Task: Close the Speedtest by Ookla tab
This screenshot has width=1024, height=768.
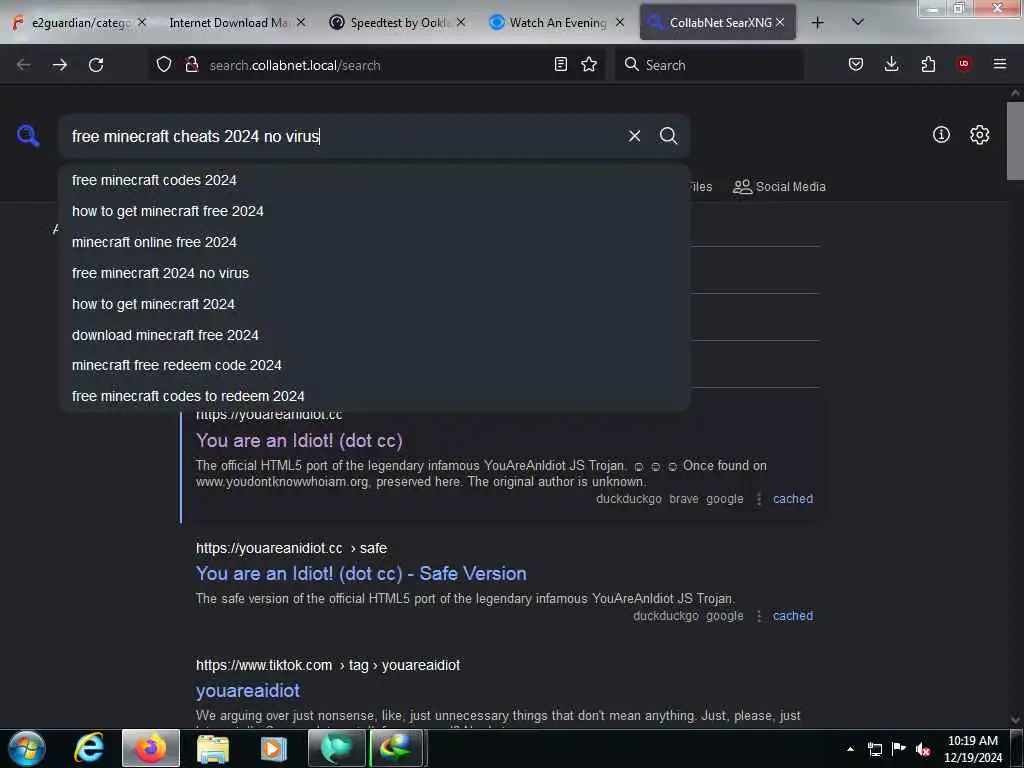Action: coord(461,23)
